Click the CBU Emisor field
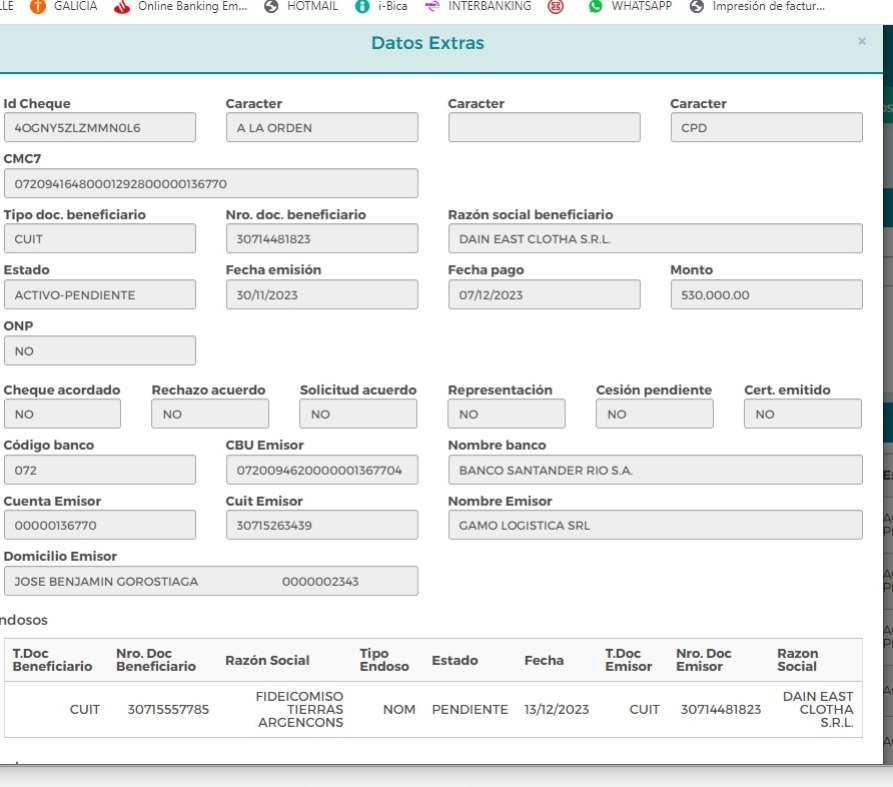This screenshot has width=893, height=787. pos(322,470)
